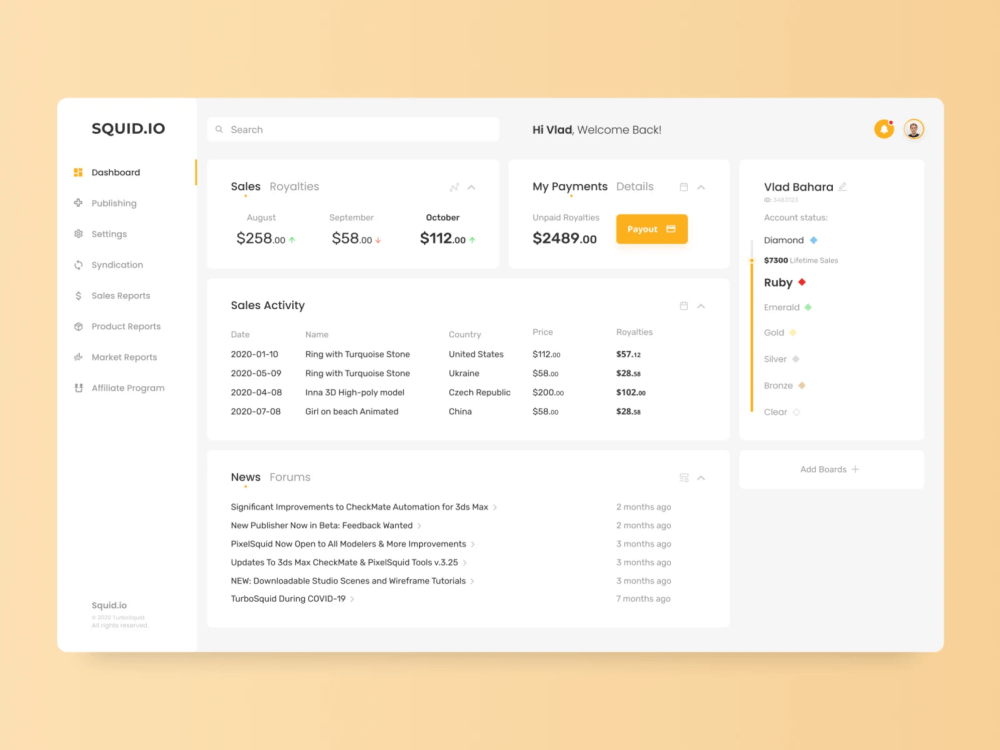This screenshot has width=1000, height=750.
Task: Expand arrow after CheckMate Automation news item
Action: coord(495,508)
